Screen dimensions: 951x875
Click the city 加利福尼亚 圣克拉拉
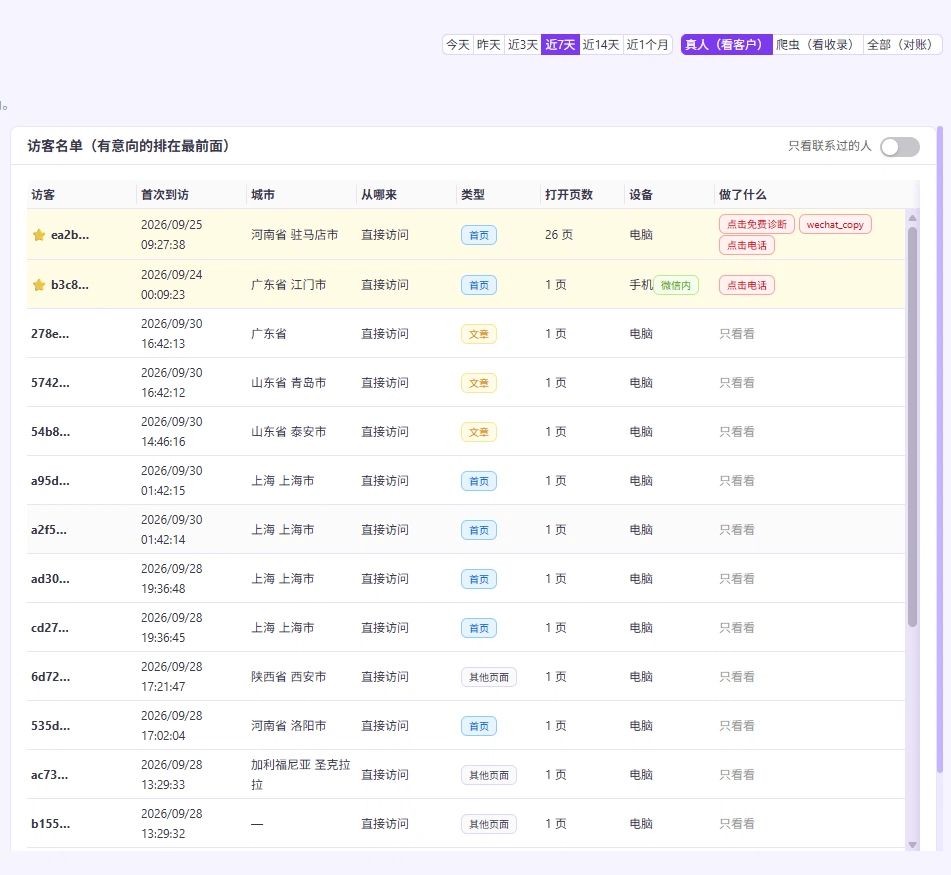tap(301, 775)
